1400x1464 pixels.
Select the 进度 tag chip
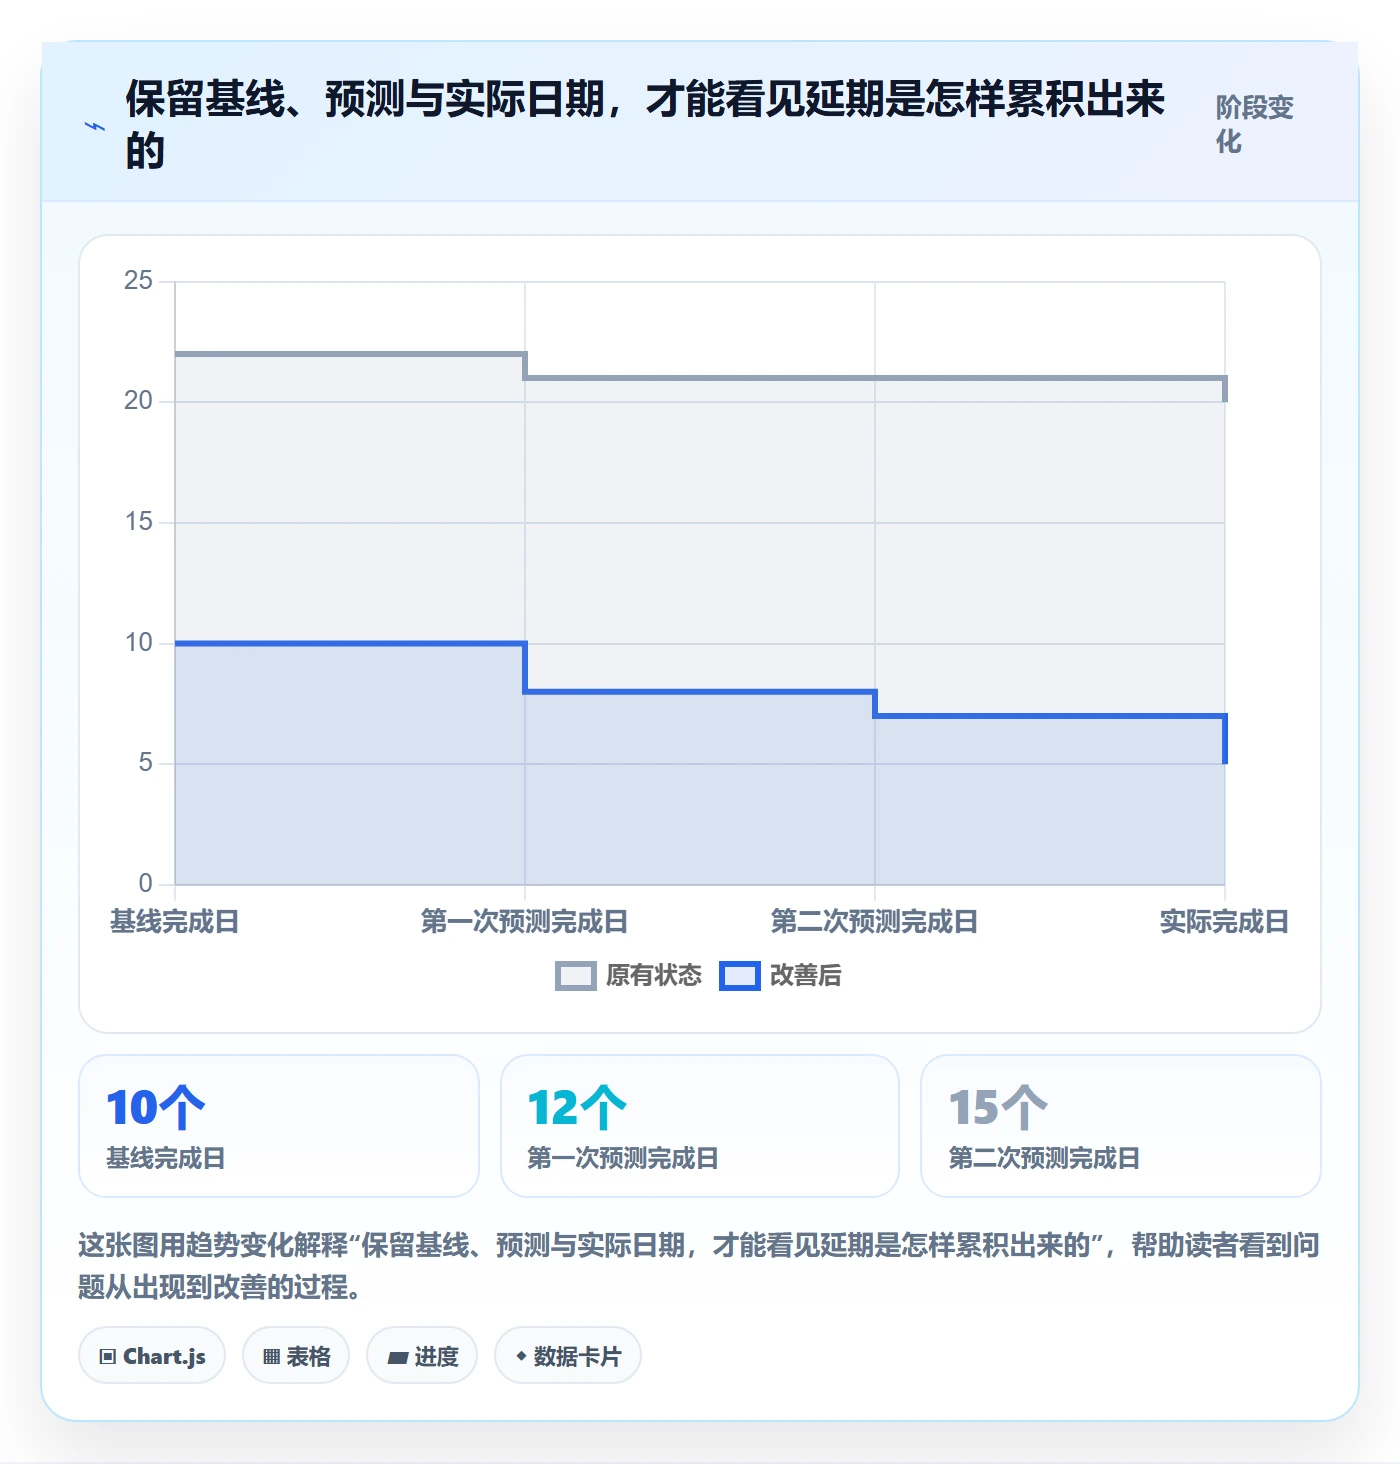(x=422, y=1356)
